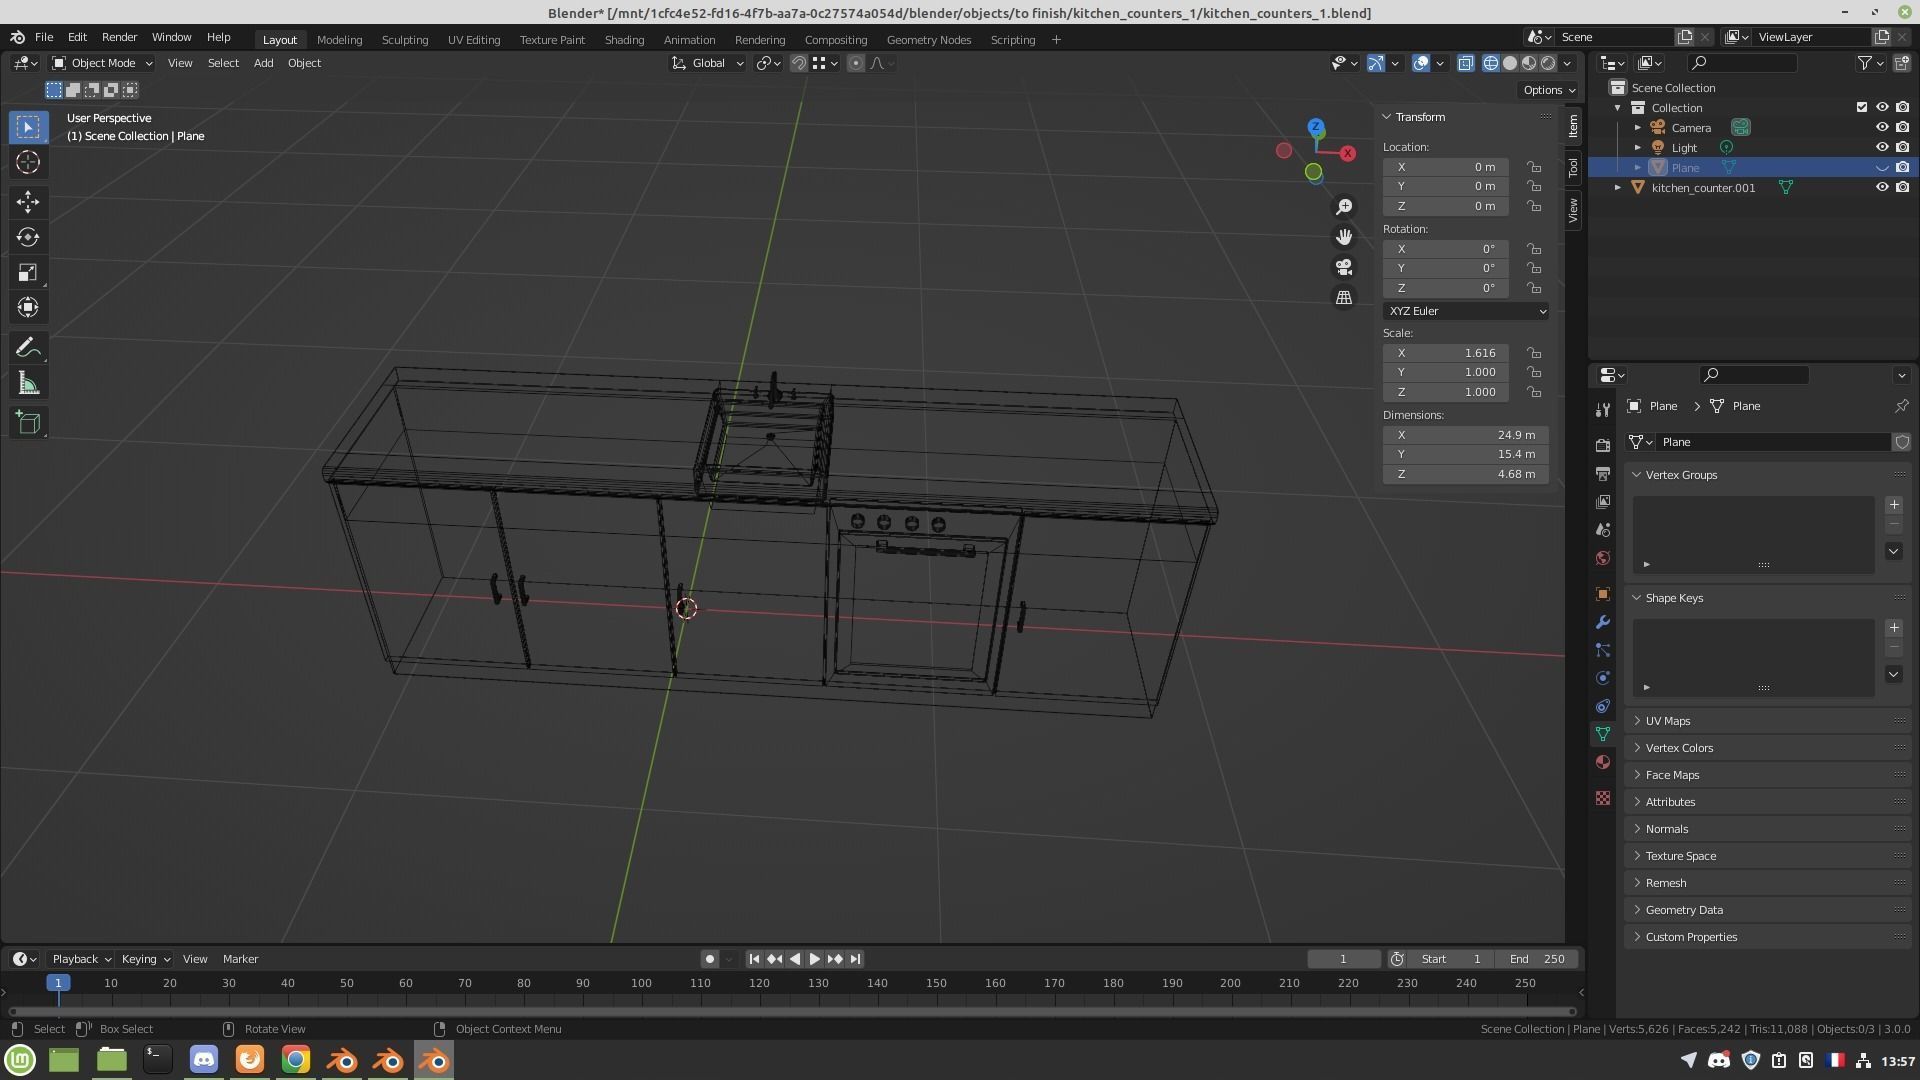Open the XYZ Euler rotation mode dropdown
The height and width of the screenshot is (1080, 1920).
pyautogui.click(x=1466, y=311)
